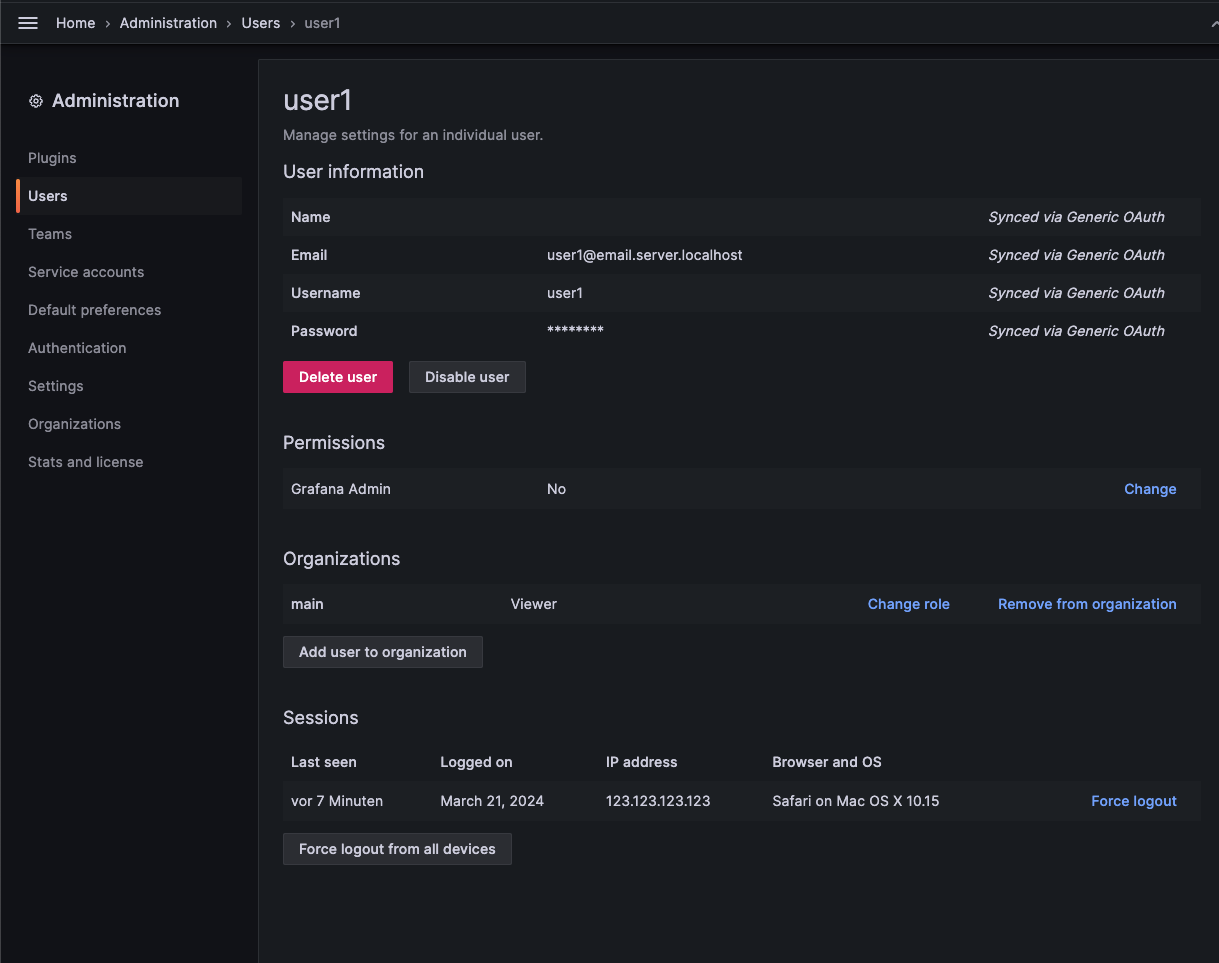Force logout the Safari session
This screenshot has height=963, width=1219.
[x=1133, y=801]
